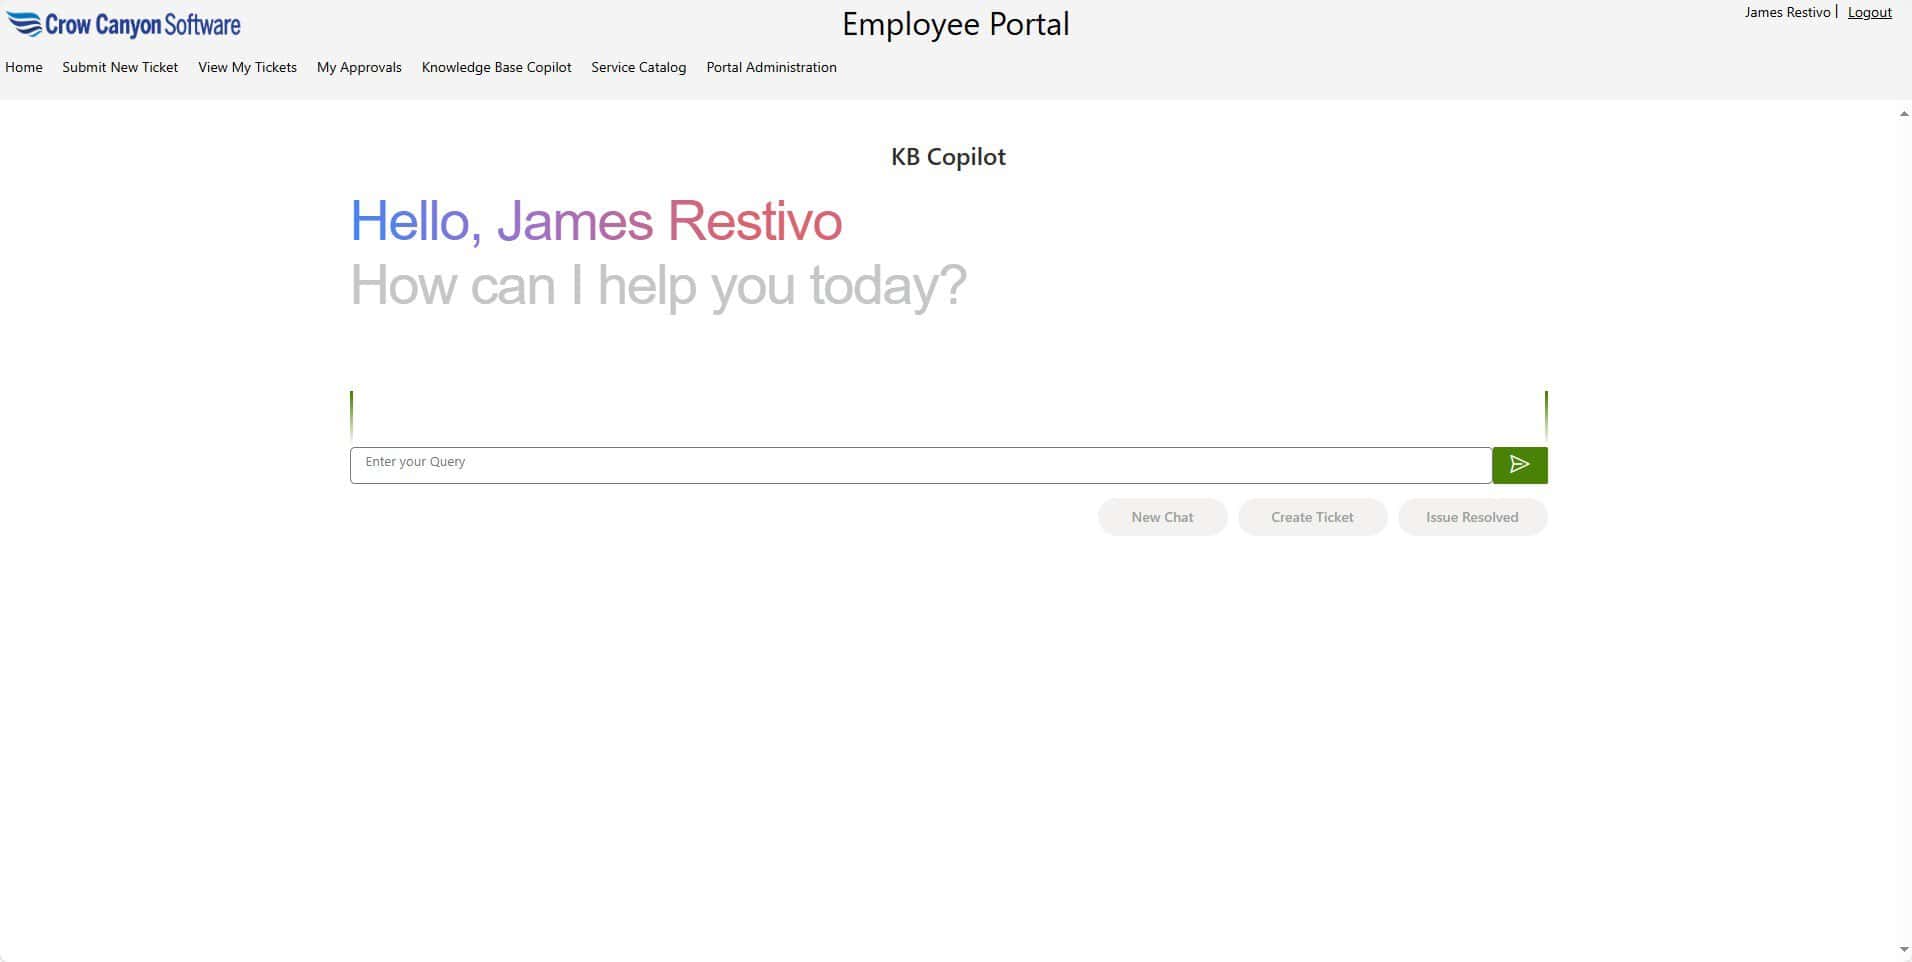Open Portal Administration
Screen dimensions: 1912x962
pyautogui.click(x=771, y=67)
